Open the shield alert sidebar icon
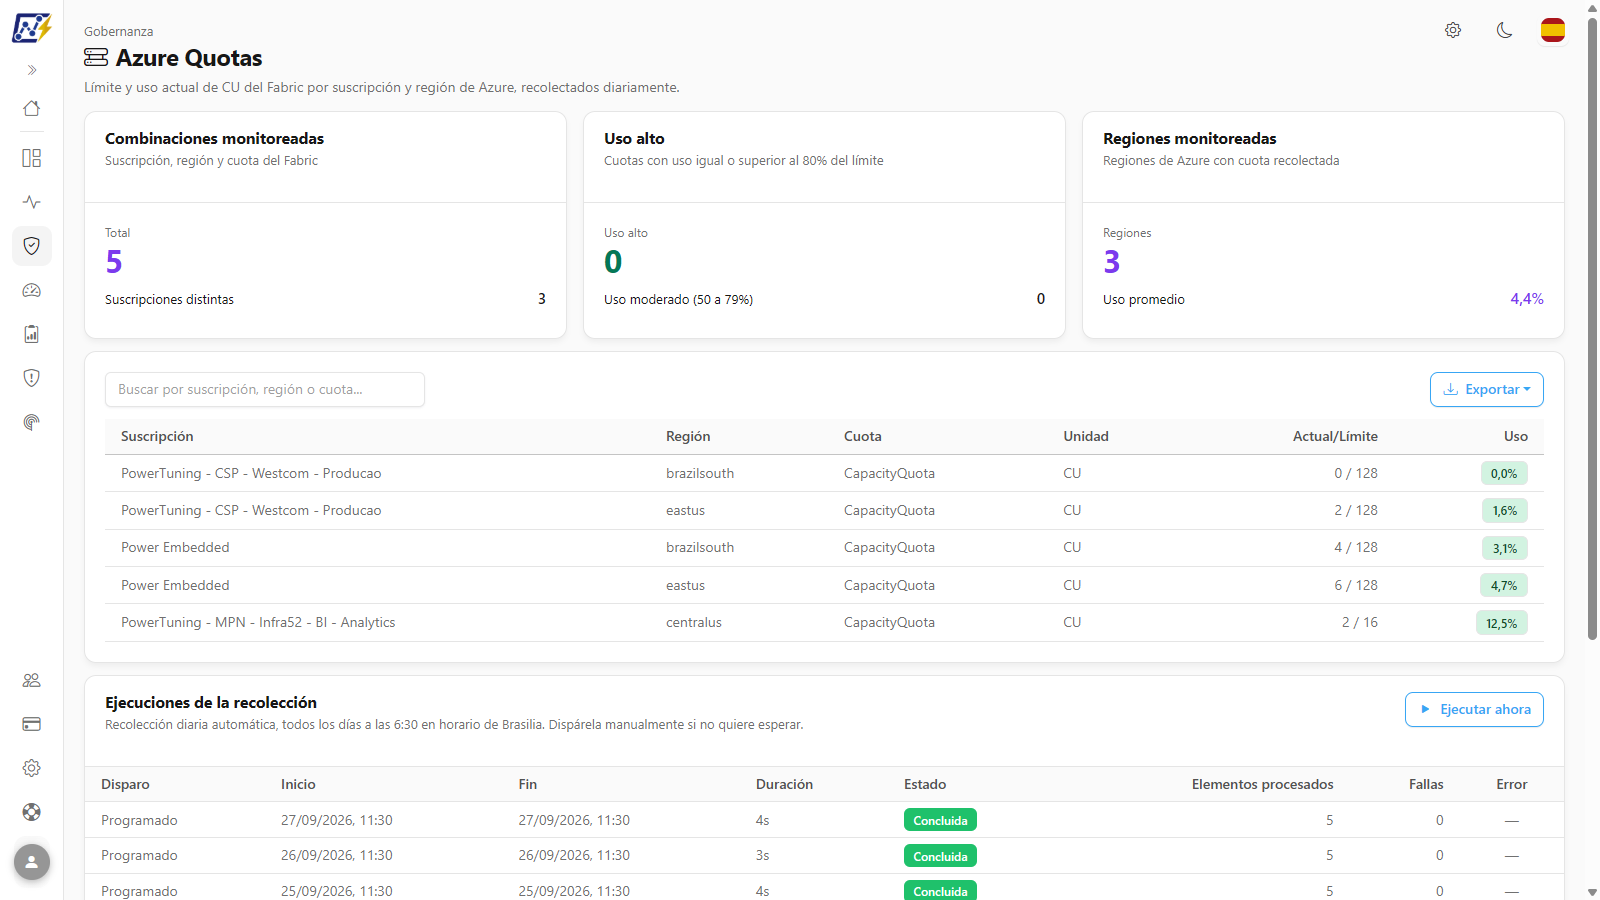Screen dimensions: 1600x900 click(32, 378)
